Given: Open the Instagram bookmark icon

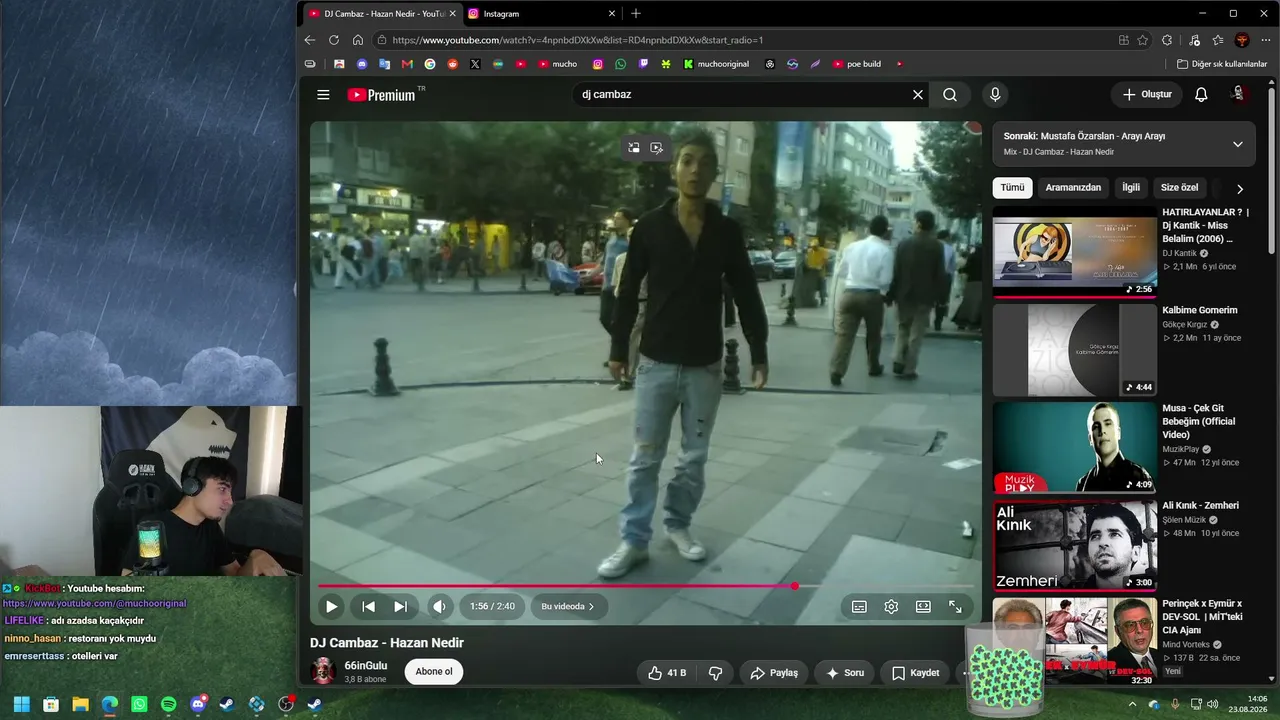Looking at the screenshot, I should 598,64.
